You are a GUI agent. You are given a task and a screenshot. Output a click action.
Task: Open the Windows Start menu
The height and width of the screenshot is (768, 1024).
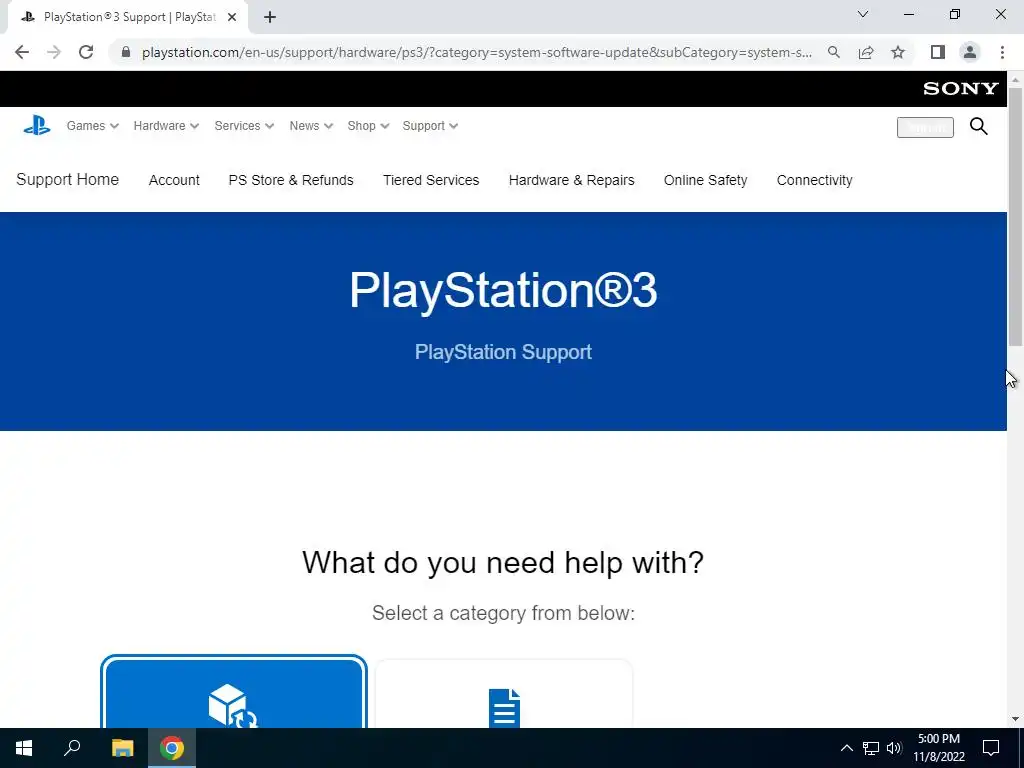point(24,748)
